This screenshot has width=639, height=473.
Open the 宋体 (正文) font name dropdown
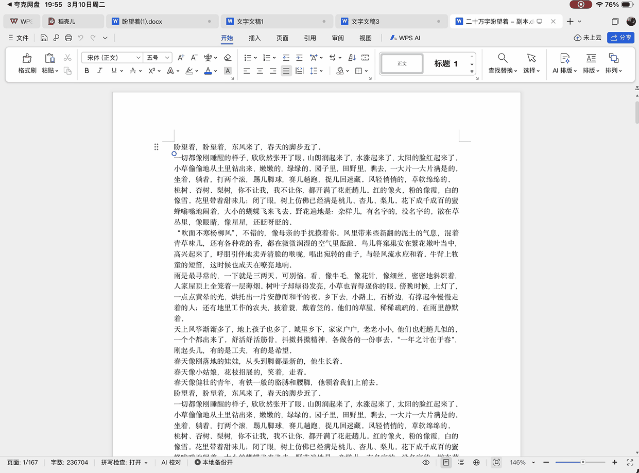[x=112, y=58]
